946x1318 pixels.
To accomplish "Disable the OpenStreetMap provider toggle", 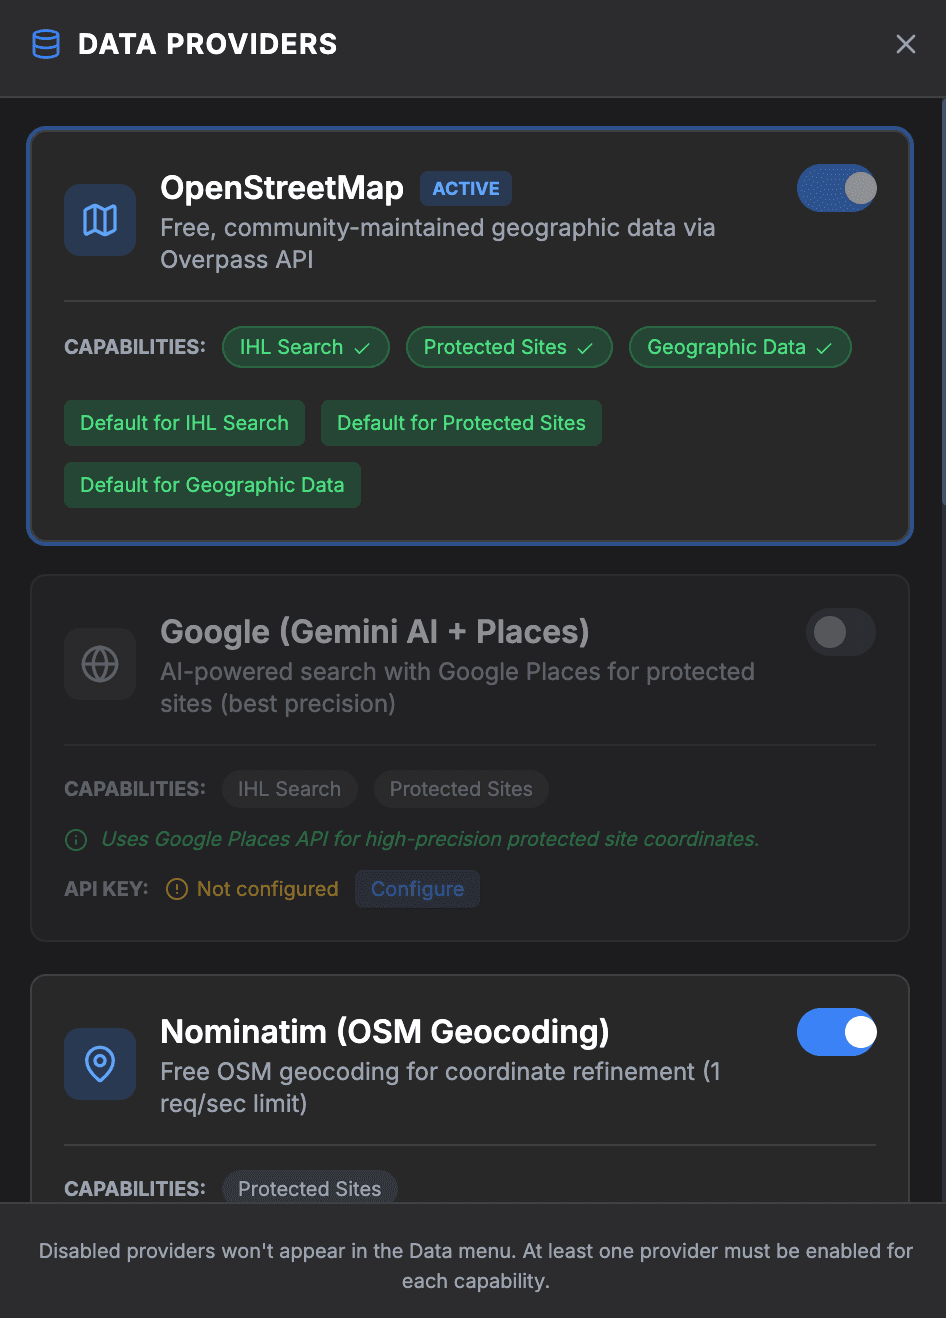I will [x=837, y=188].
